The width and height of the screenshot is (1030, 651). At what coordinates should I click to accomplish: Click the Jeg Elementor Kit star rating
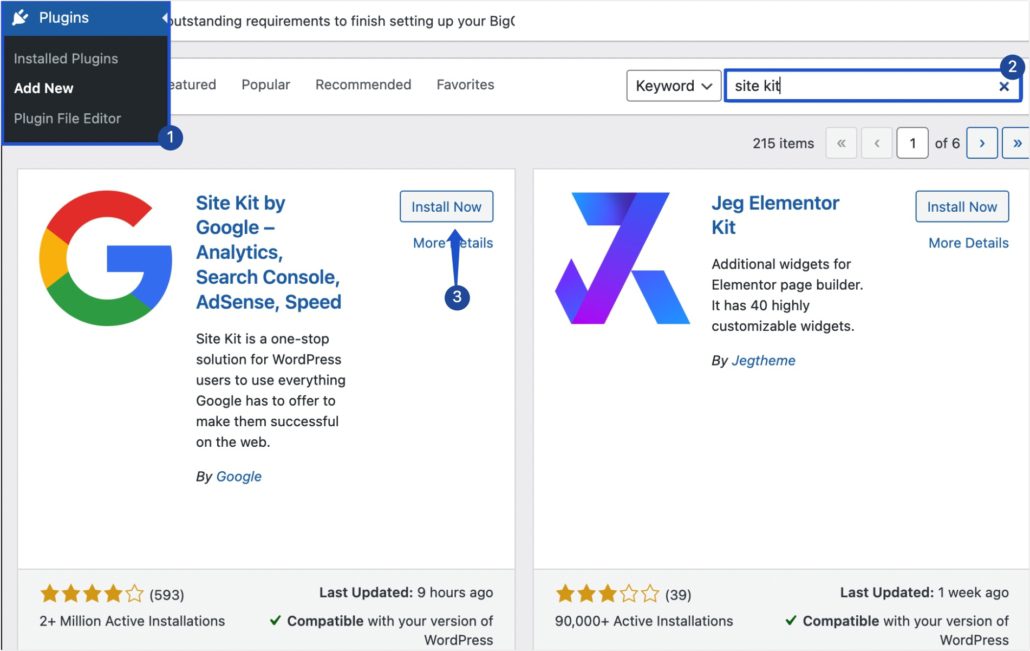(x=608, y=594)
